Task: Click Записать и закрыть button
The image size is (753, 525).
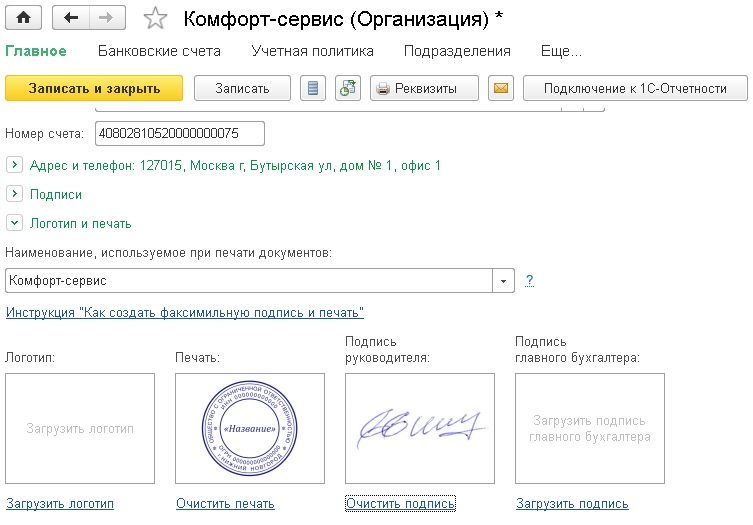Action: click(x=94, y=88)
